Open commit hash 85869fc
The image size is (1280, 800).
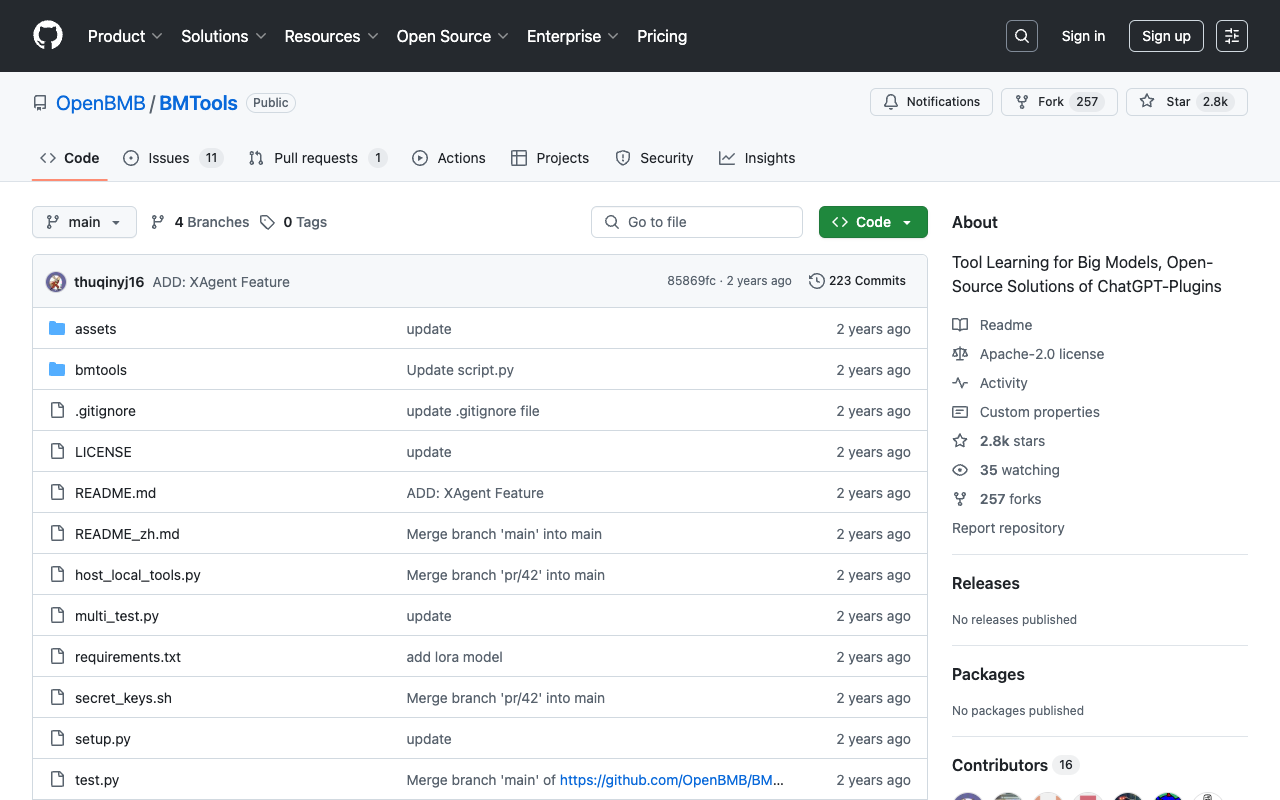[691, 281]
